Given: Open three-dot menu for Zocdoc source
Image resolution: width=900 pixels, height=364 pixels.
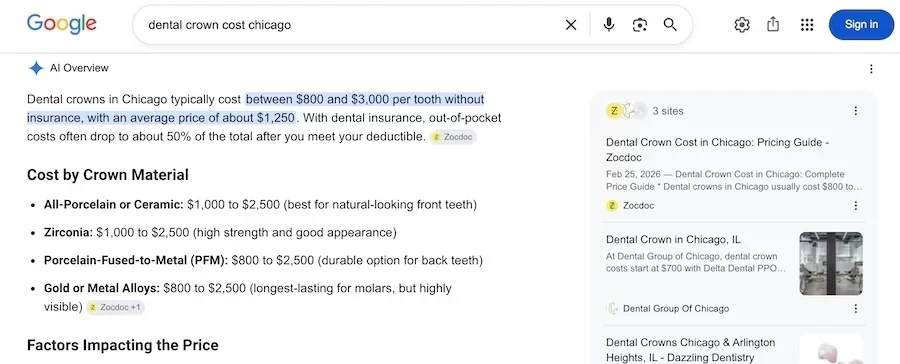Looking at the screenshot, I should pos(855,206).
